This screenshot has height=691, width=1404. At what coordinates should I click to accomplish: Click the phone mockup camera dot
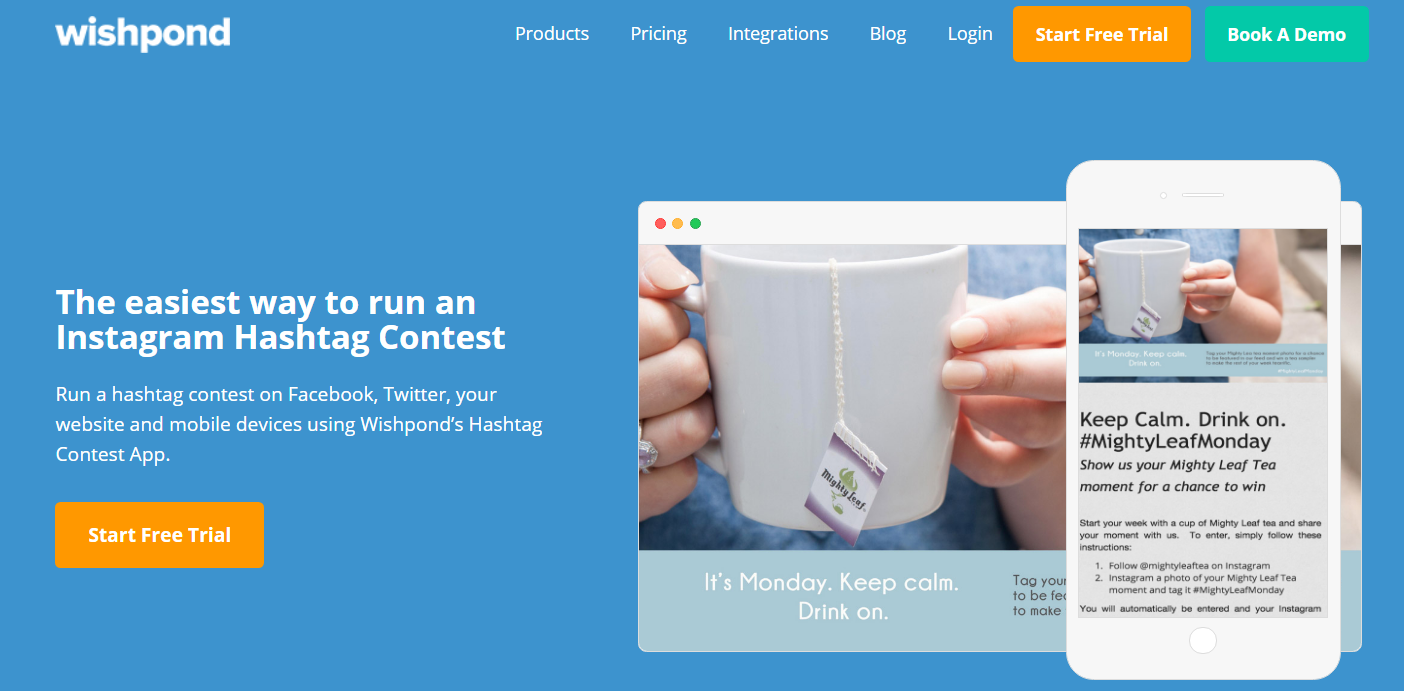[1163, 195]
